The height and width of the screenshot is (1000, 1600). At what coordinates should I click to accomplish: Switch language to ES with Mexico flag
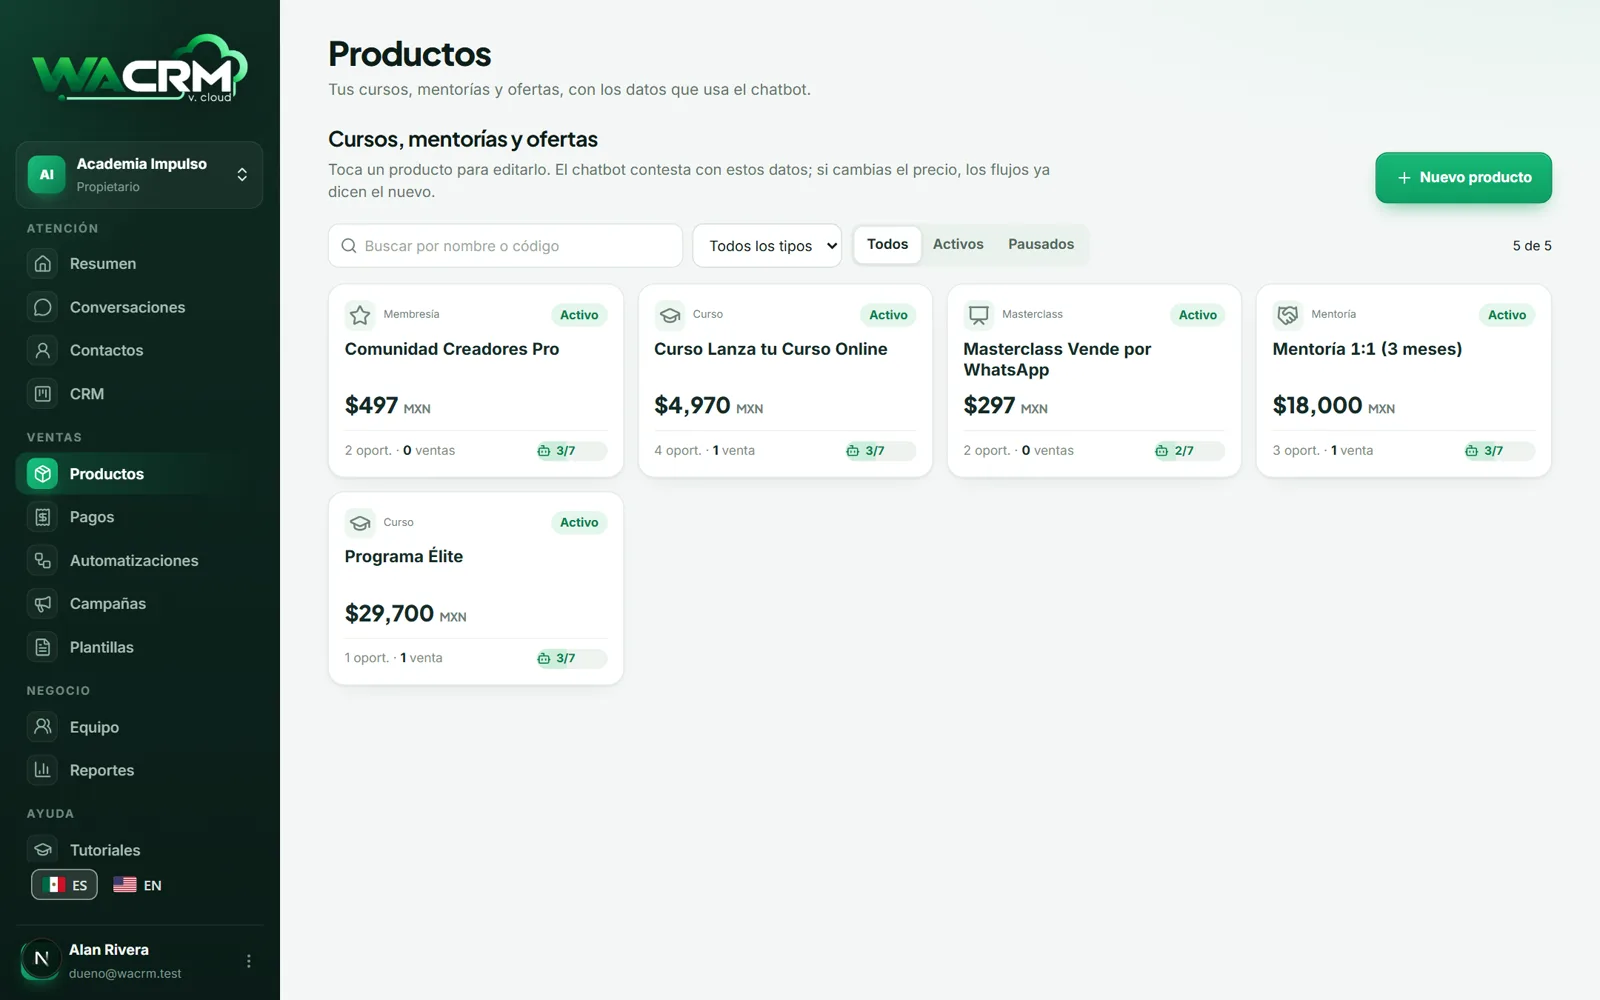click(65, 885)
